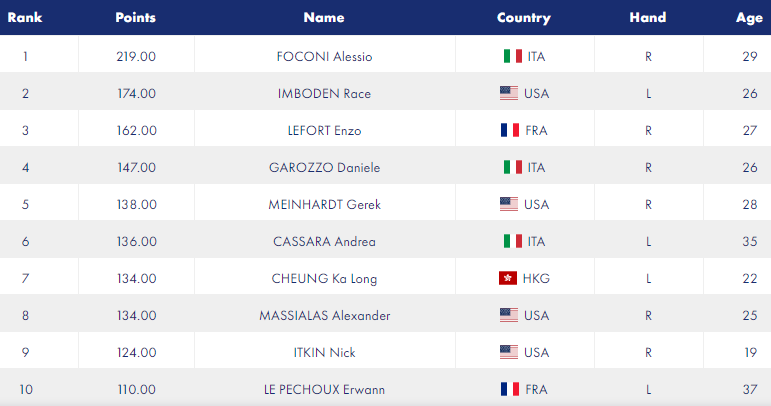
Task: Select the 174.00 points cell
Action: (136, 93)
